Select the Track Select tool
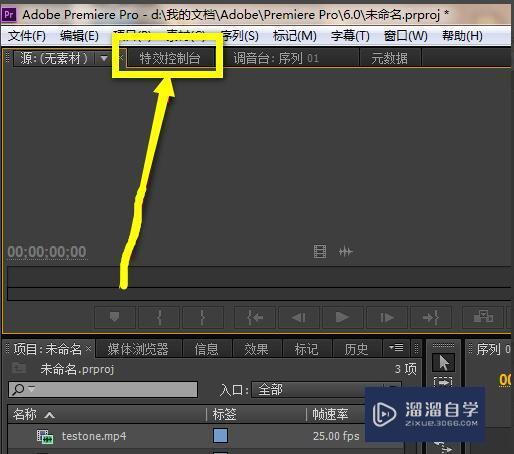The width and height of the screenshot is (514, 454). point(443,382)
